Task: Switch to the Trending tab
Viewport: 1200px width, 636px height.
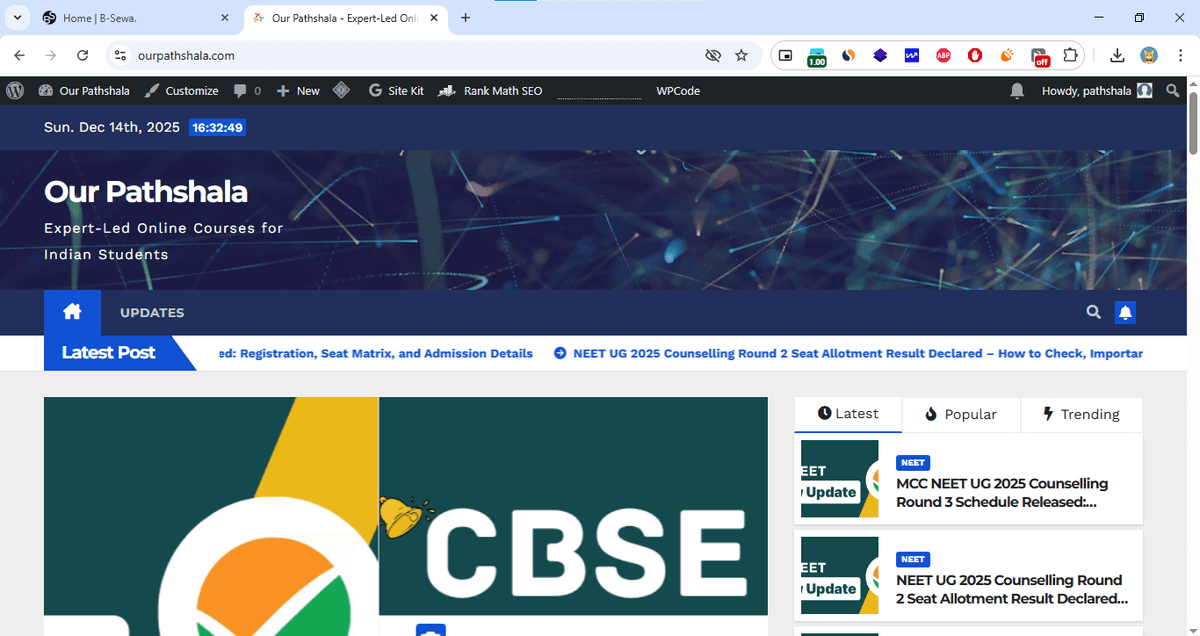Action: click(1081, 413)
